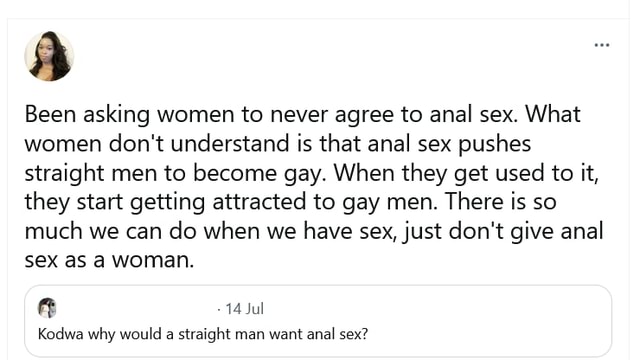Select the line beginning 'Been asking women'

302,114
